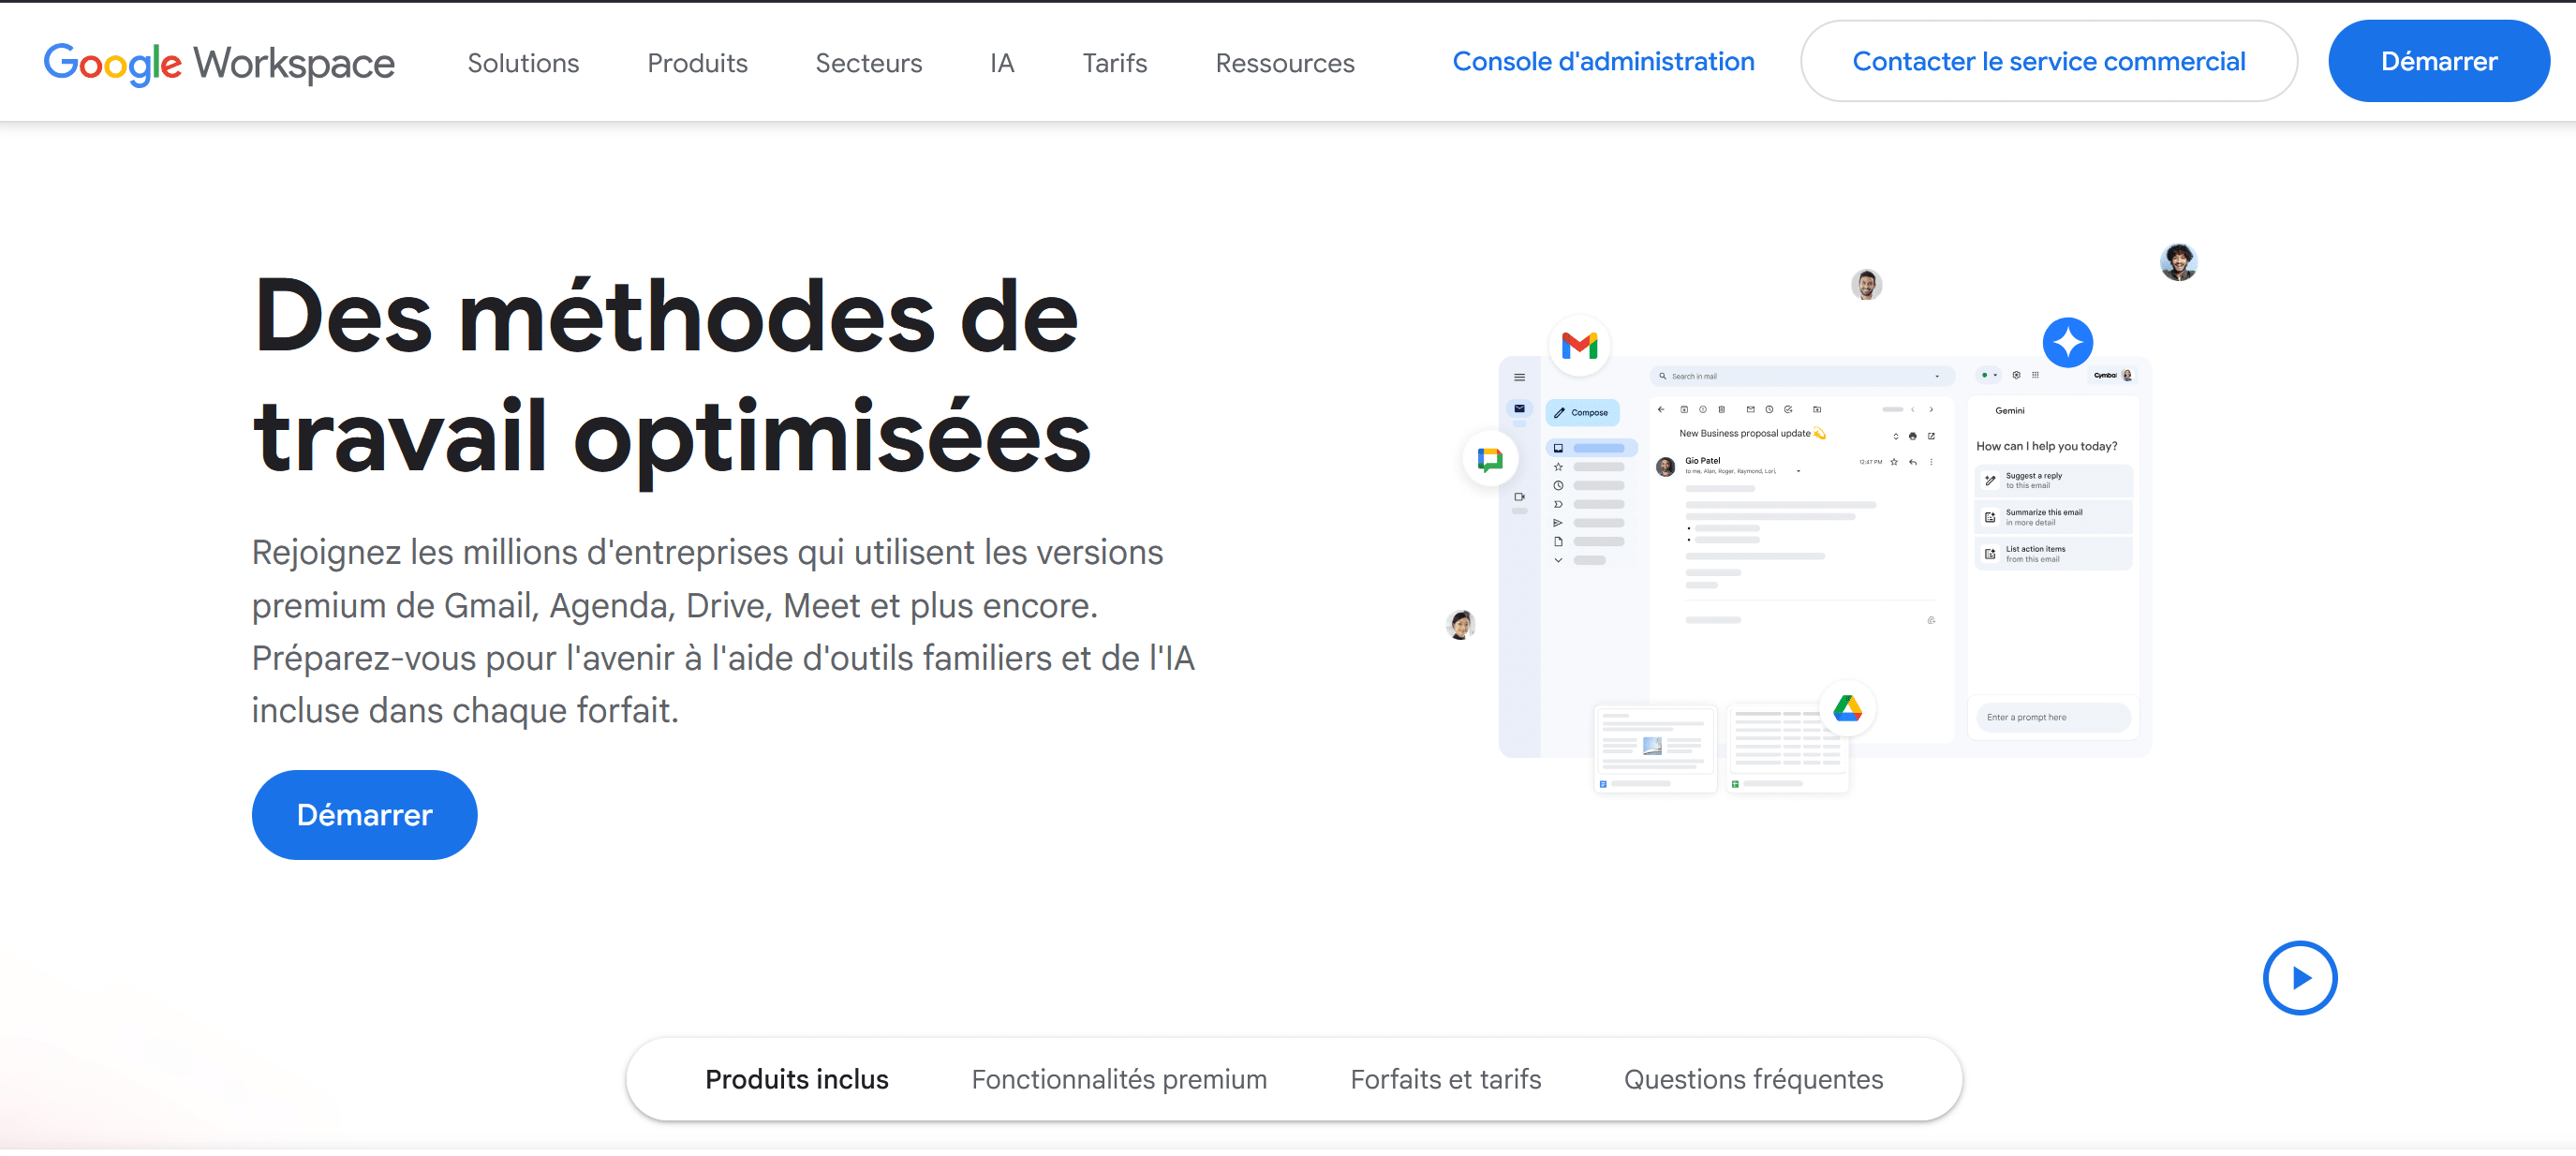Star the email from Gio Patel
The height and width of the screenshot is (1156, 2576).
1894,462
